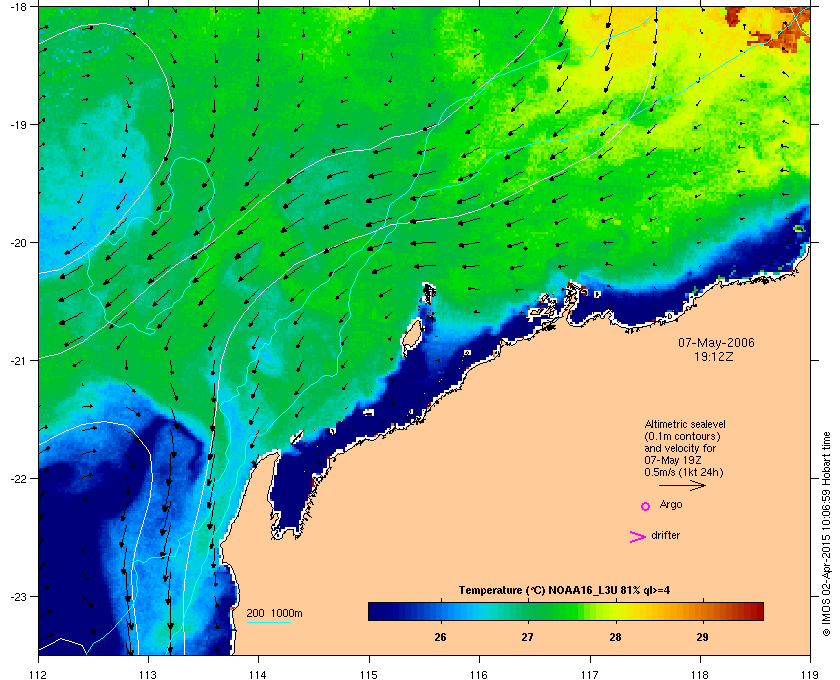
Task: Click the -19 latitude axis label
Action: (18, 124)
